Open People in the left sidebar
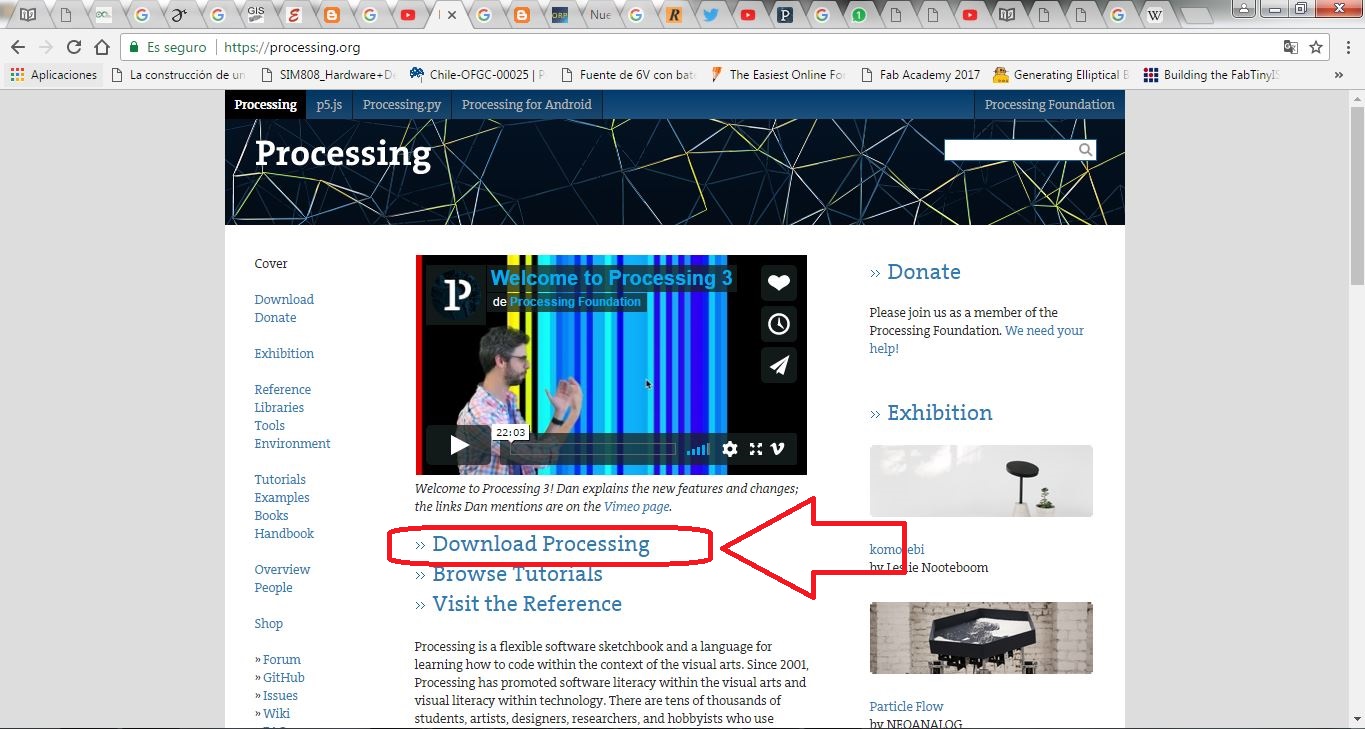 [273, 588]
